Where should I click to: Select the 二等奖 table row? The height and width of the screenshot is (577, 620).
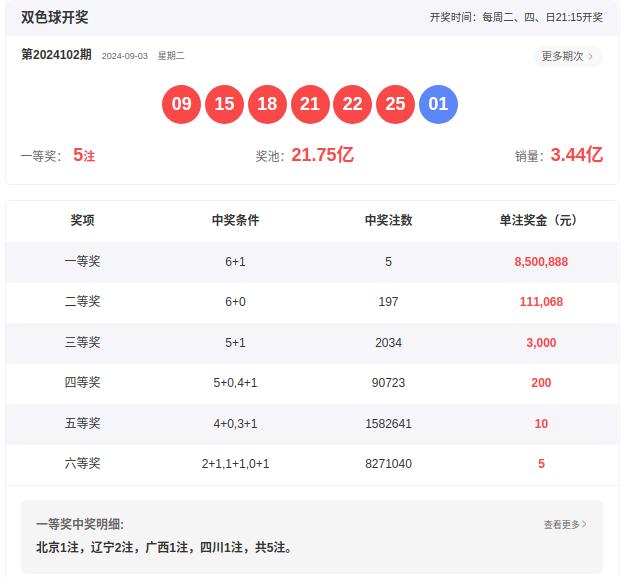point(312,302)
